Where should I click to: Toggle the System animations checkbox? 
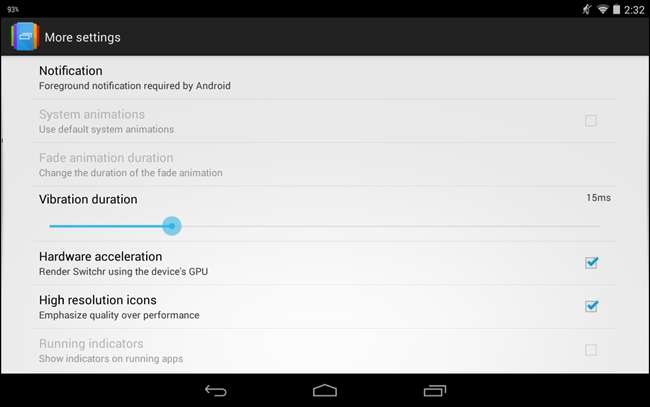[x=591, y=121]
